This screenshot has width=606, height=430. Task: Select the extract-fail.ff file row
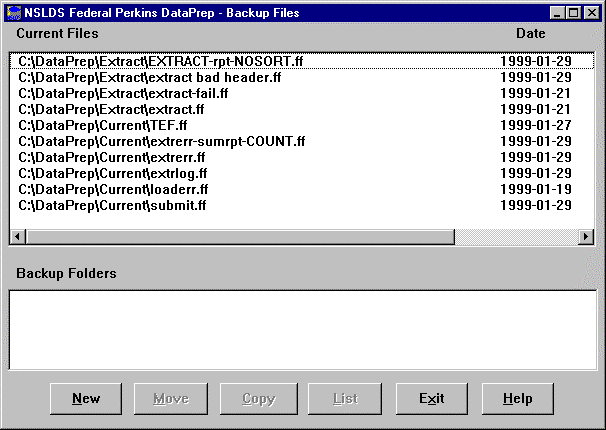(x=302, y=93)
